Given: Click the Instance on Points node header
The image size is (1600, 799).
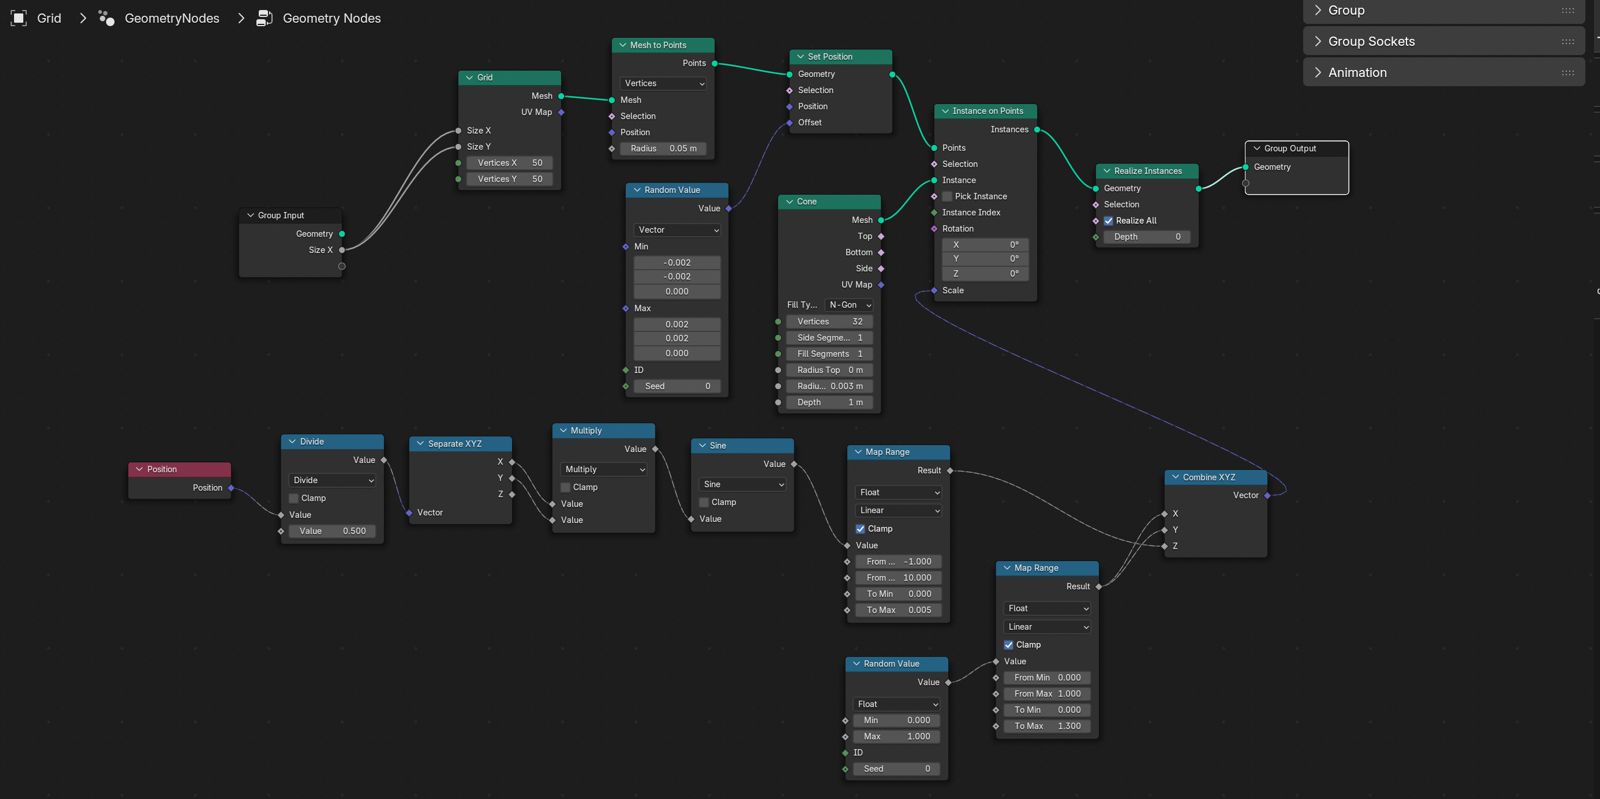Looking at the screenshot, I should (x=987, y=111).
